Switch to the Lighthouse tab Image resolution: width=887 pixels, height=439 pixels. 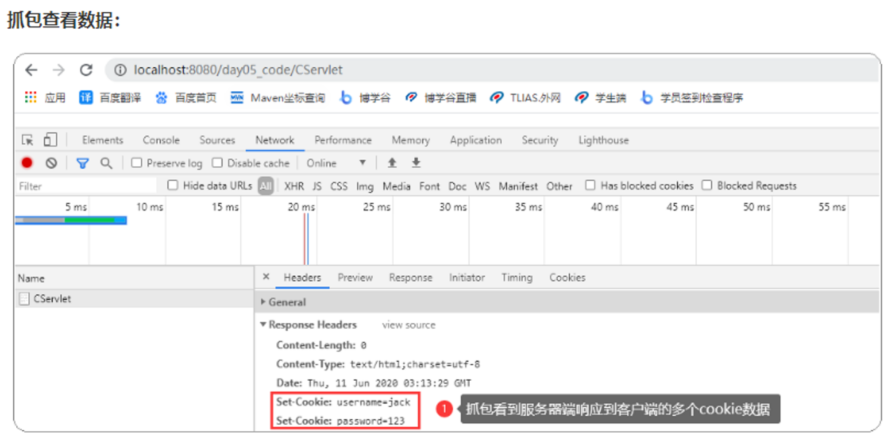[604, 140]
